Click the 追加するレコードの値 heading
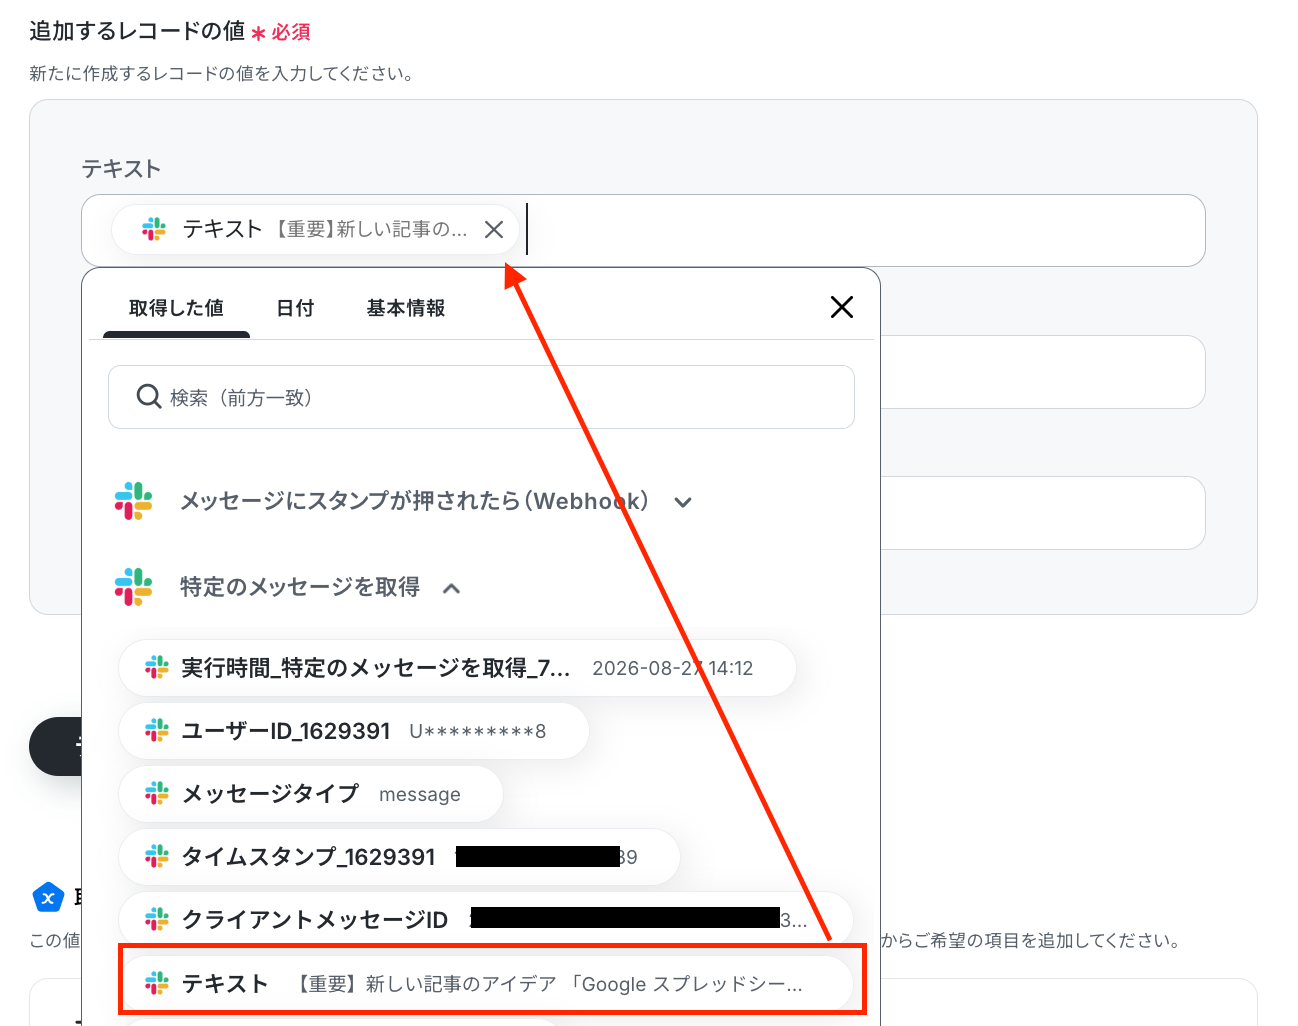The height and width of the screenshot is (1026, 1298). (137, 31)
